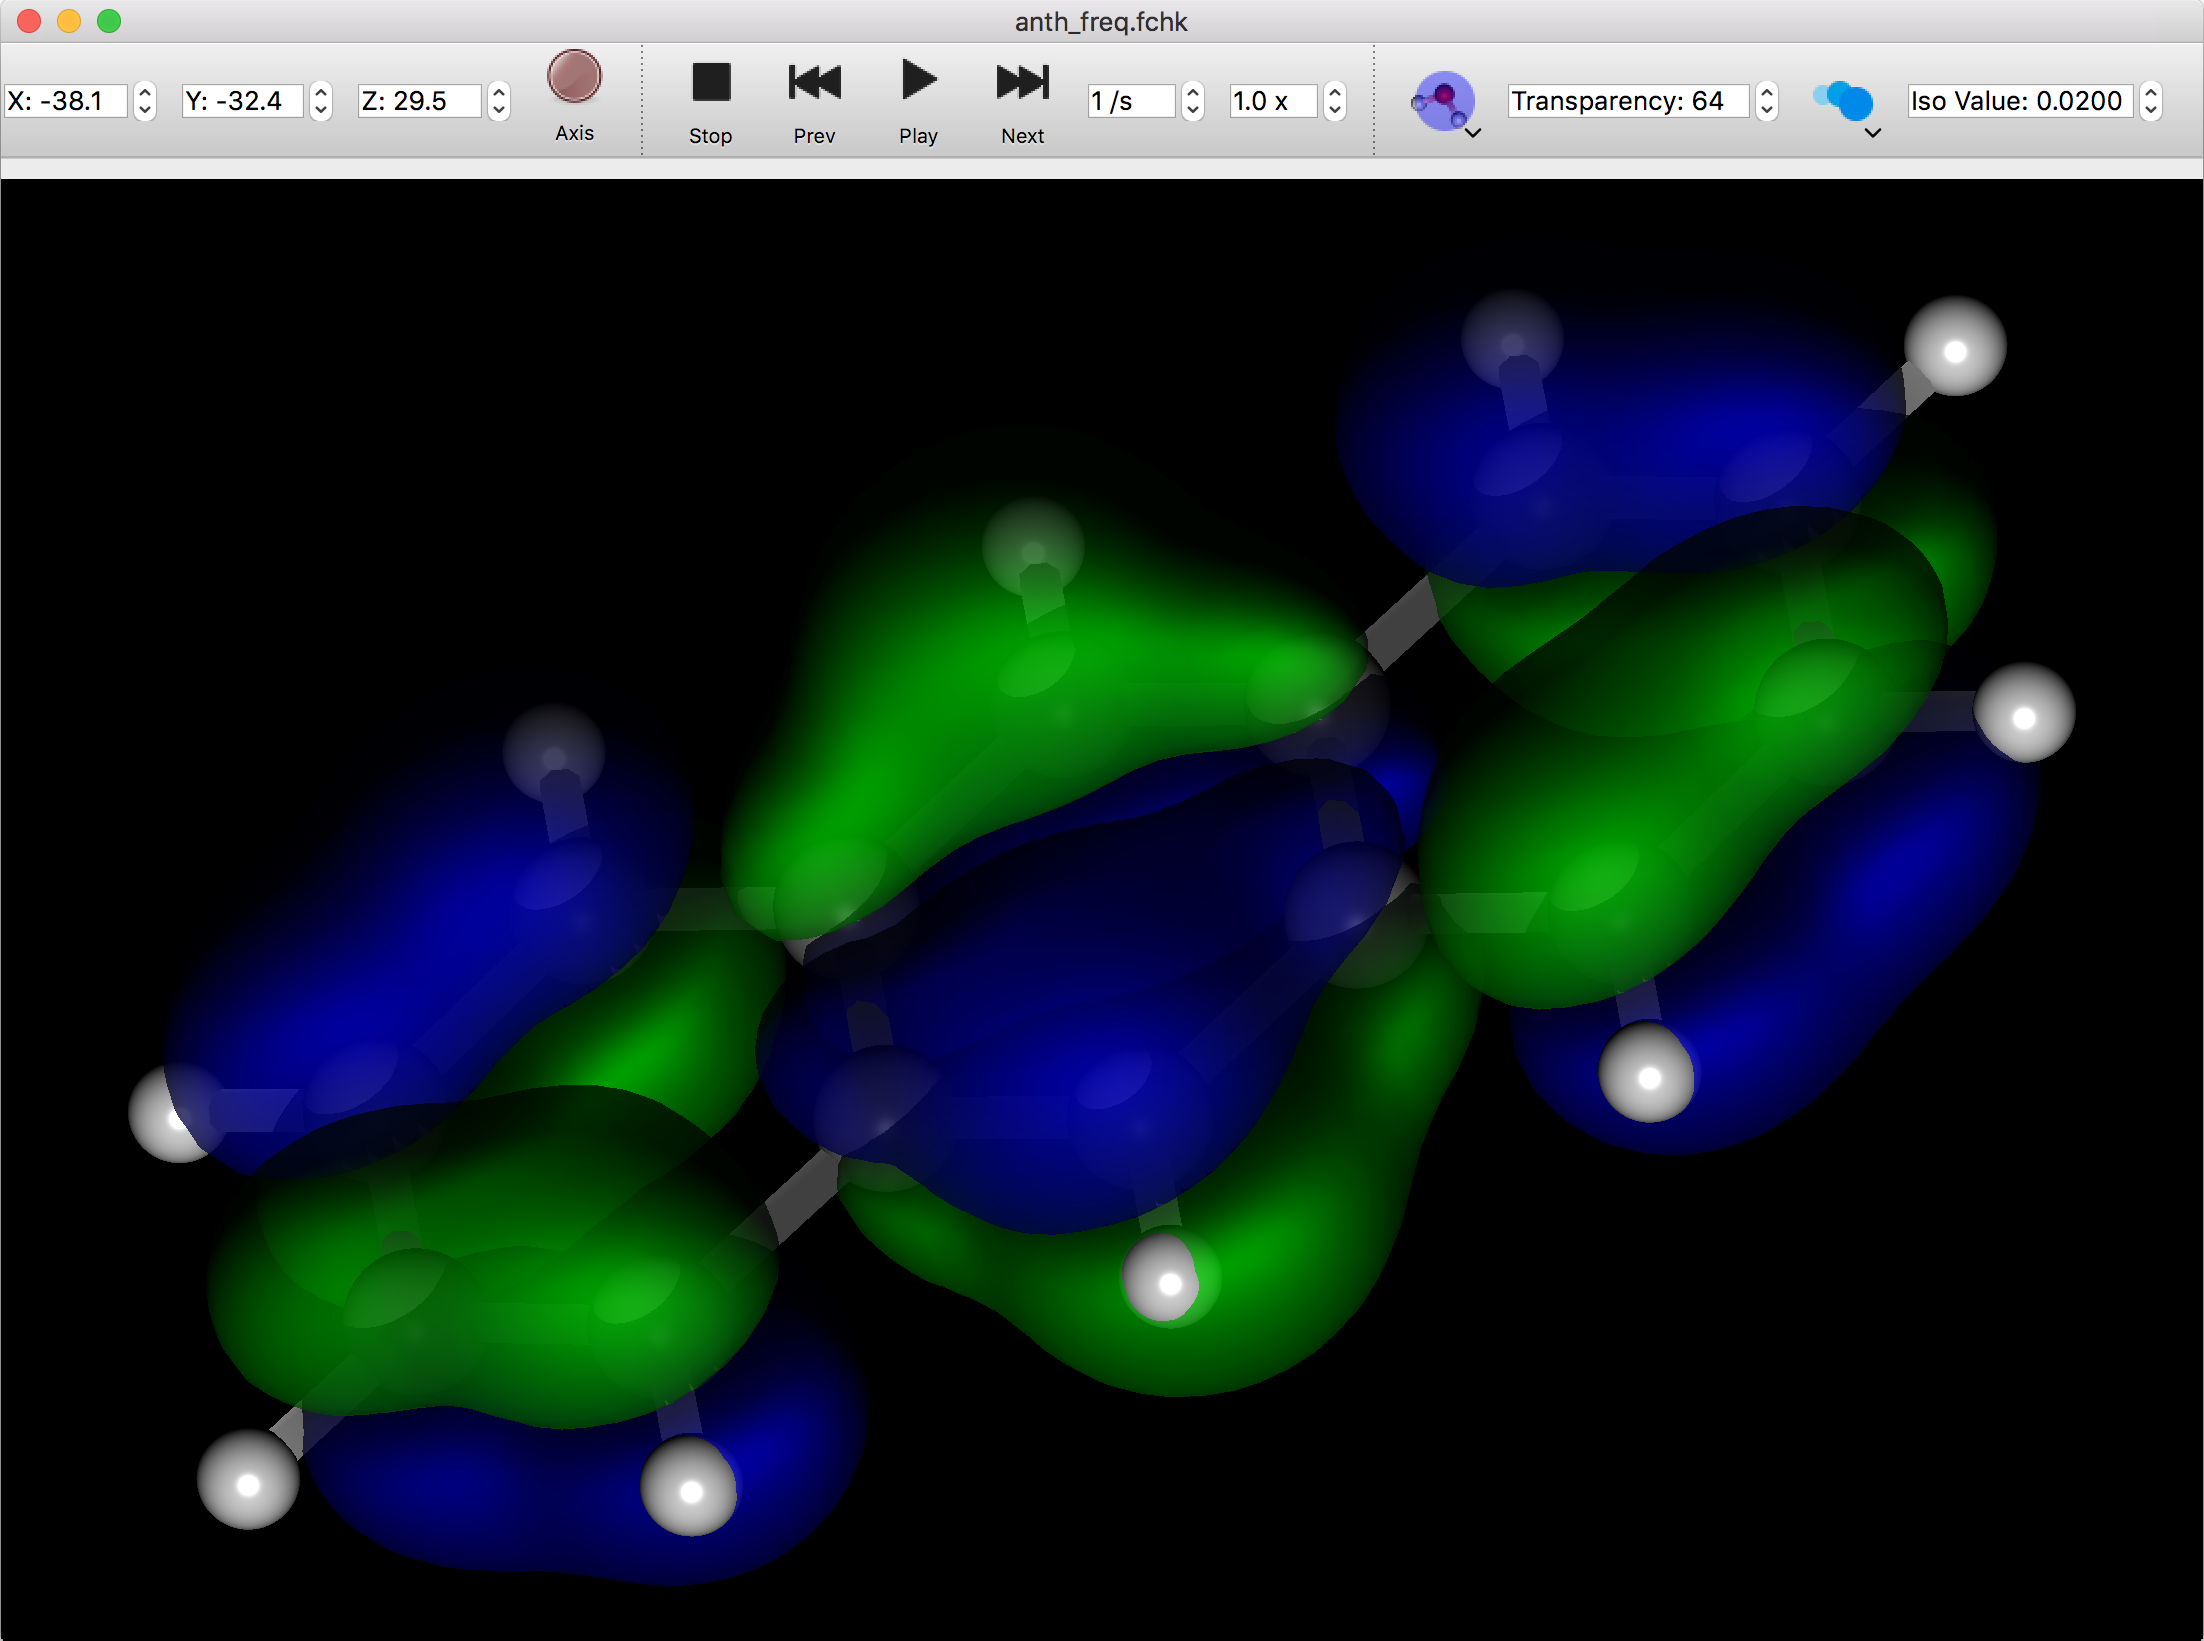Click the Iso Value: 0.0200 field
2204x1641 pixels.
click(2018, 100)
